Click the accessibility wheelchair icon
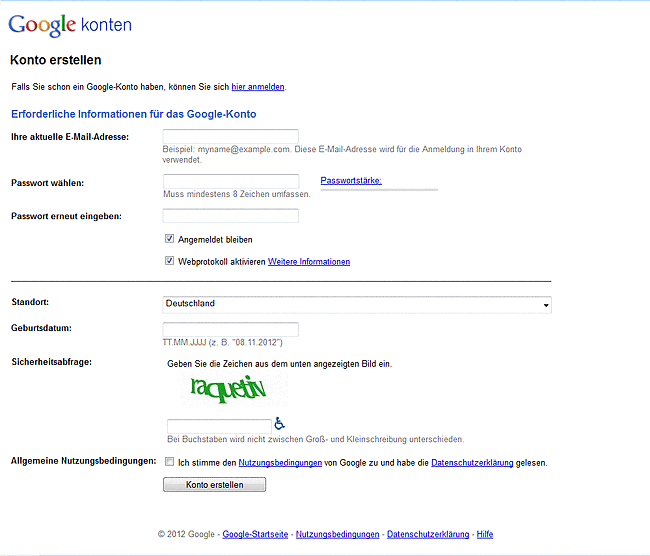 tap(279, 424)
